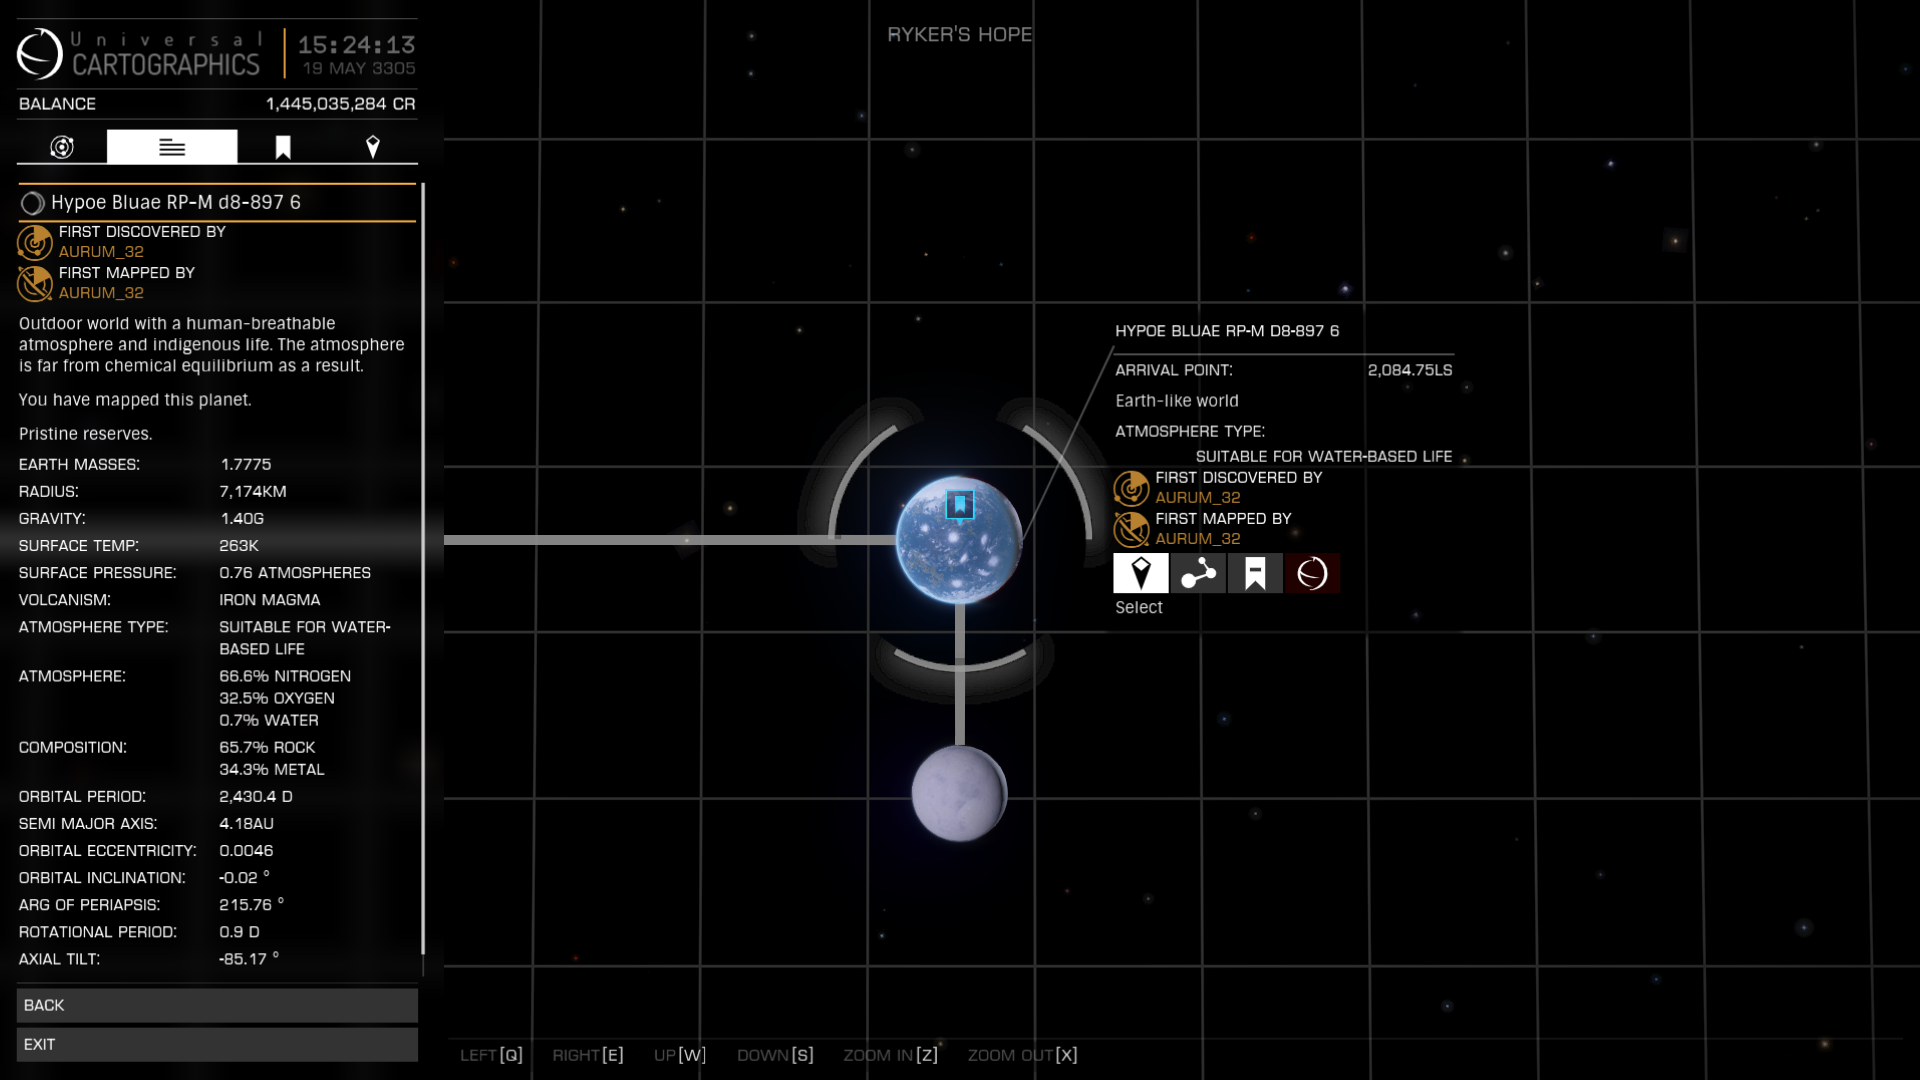Click the Orbital Eccentricity value 0.0046
1920x1080 pixels.
point(246,850)
